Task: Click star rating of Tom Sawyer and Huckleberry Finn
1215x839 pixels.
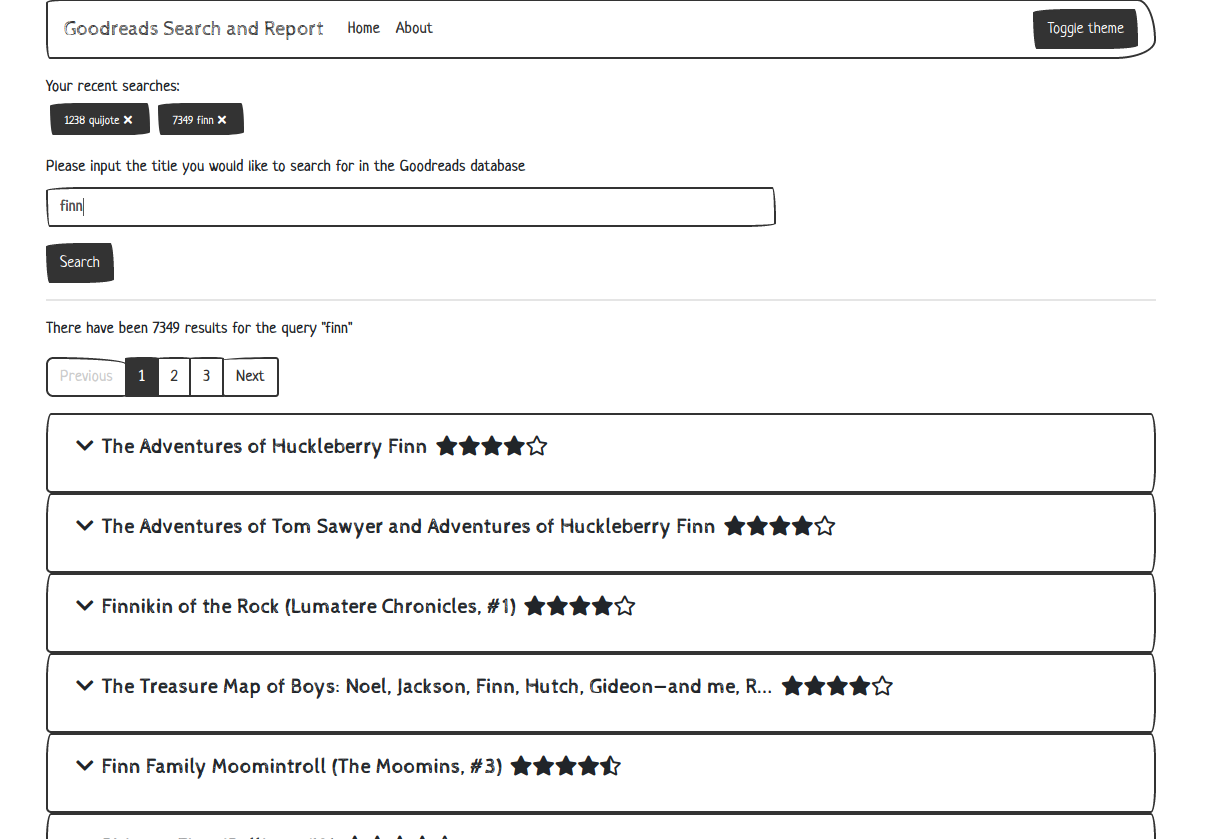Action: point(780,526)
